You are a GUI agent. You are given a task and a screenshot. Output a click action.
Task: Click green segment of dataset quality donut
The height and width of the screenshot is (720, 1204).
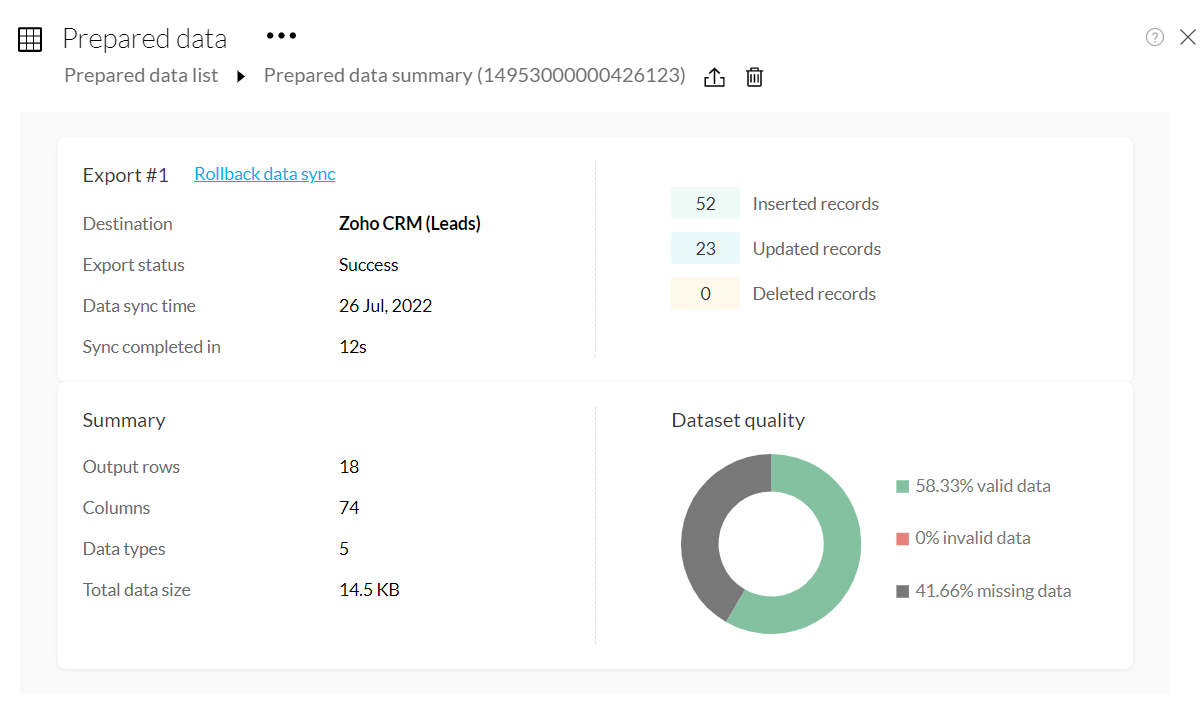(840, 560)
